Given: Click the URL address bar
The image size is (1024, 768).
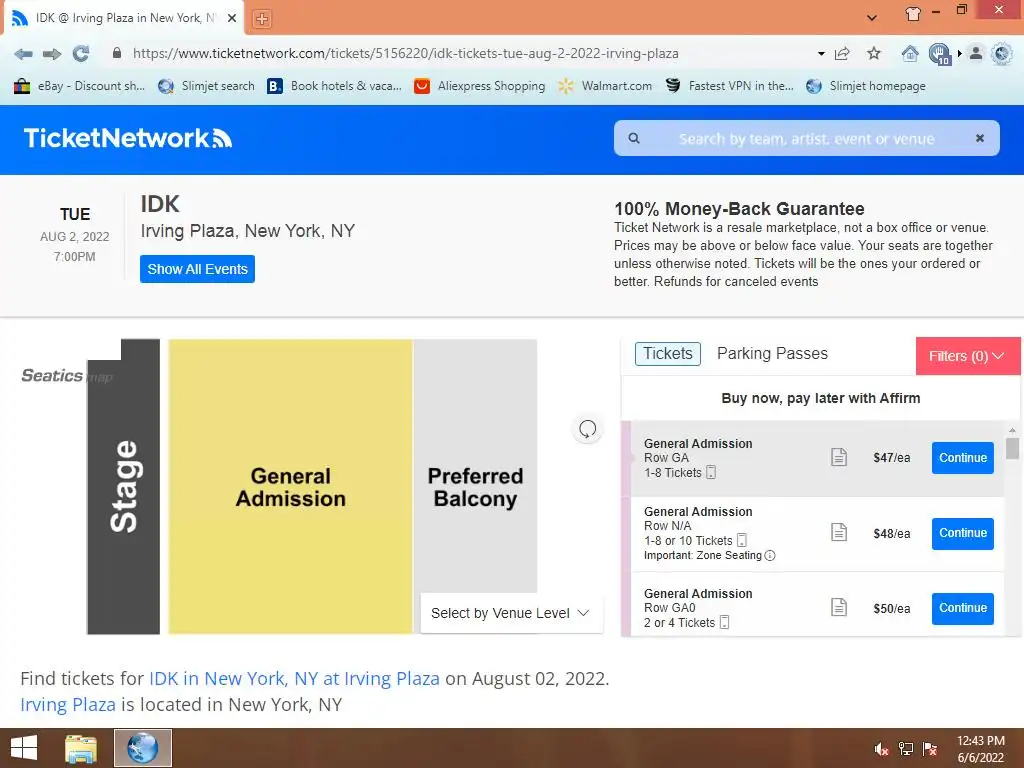Looking at the screenshot, I should tap(405, 54).
